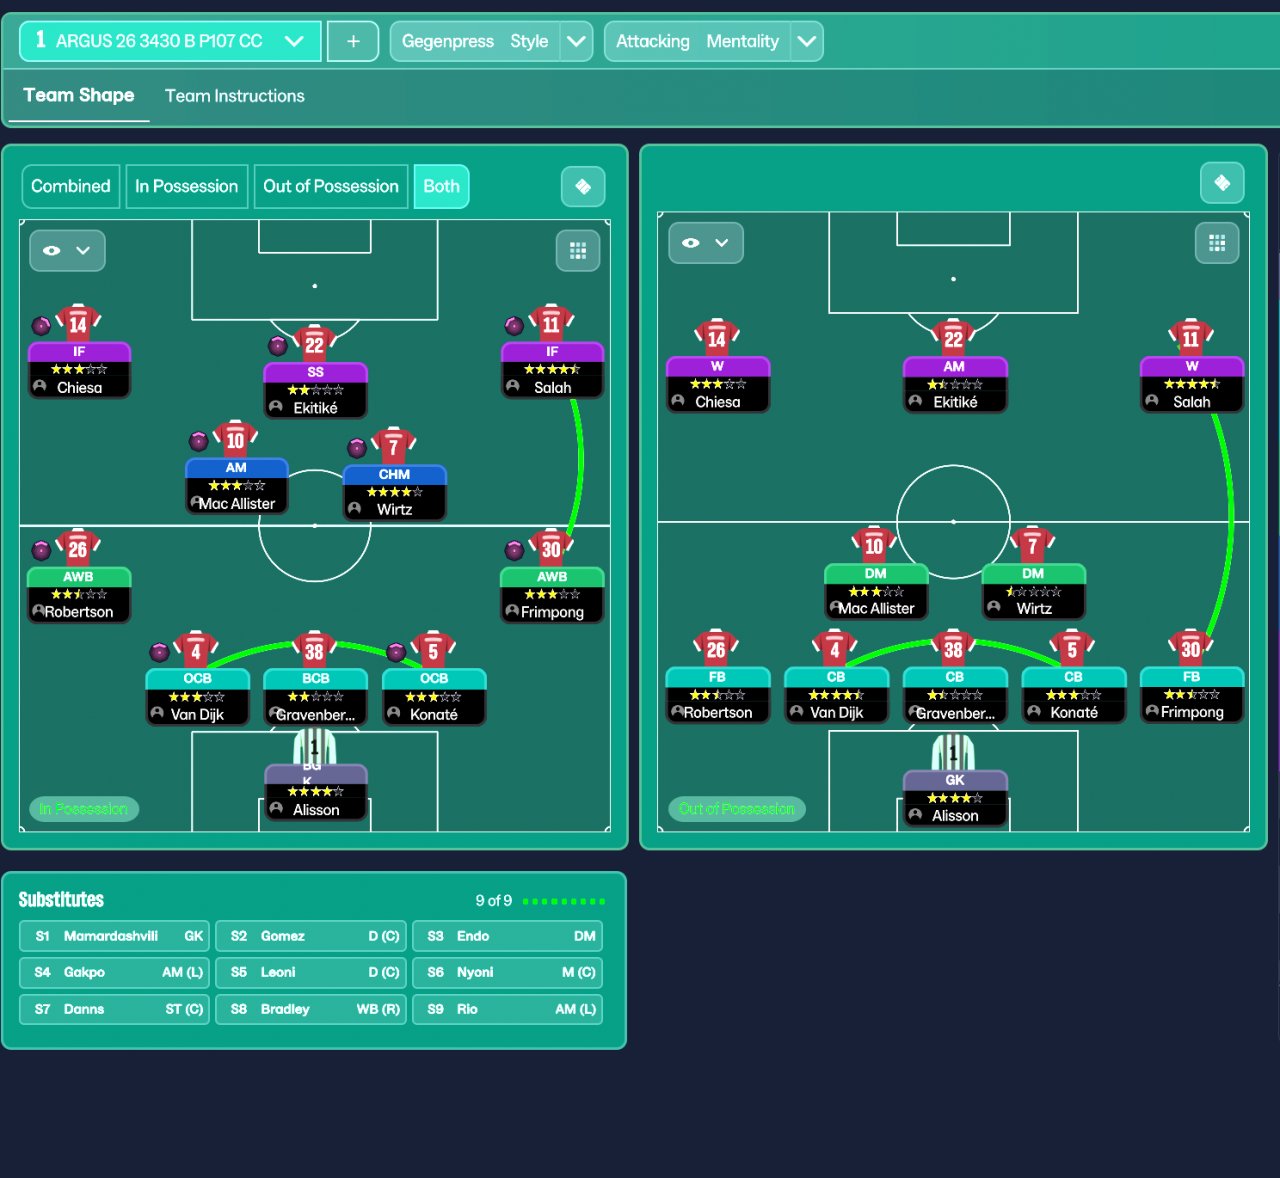Select Salah's number 11 shirt on in-possession pitch
The height and width of the screenshot is (1178, 1280).
tap(551, 323)
